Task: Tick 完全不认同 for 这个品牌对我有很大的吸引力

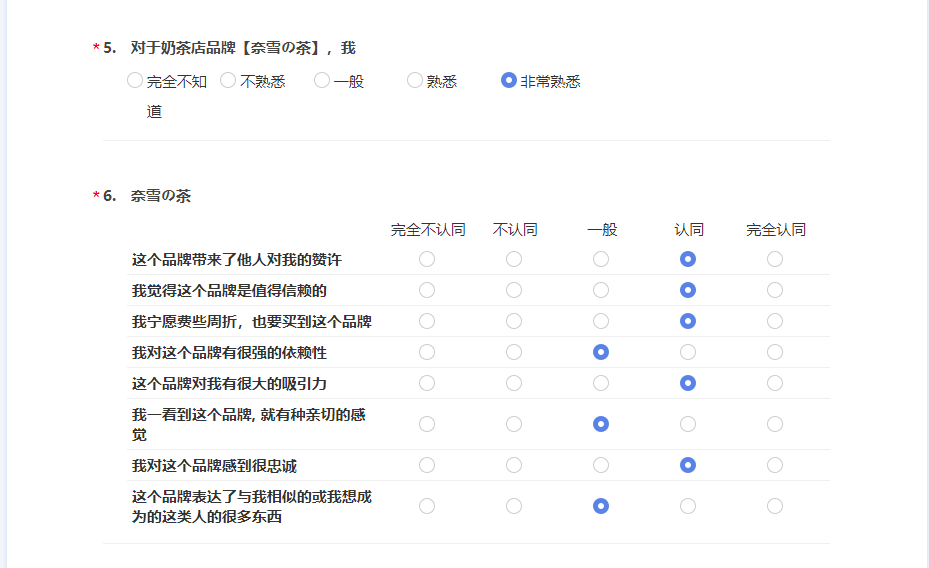Action: point(427,383)
